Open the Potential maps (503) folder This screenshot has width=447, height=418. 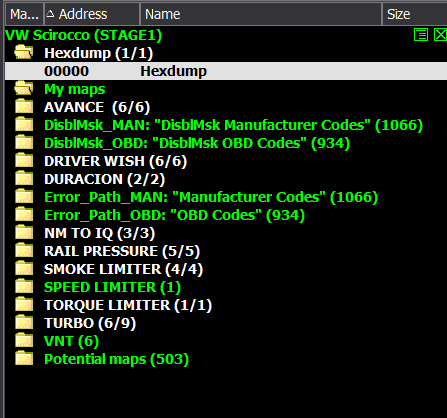tap(116, 359)
